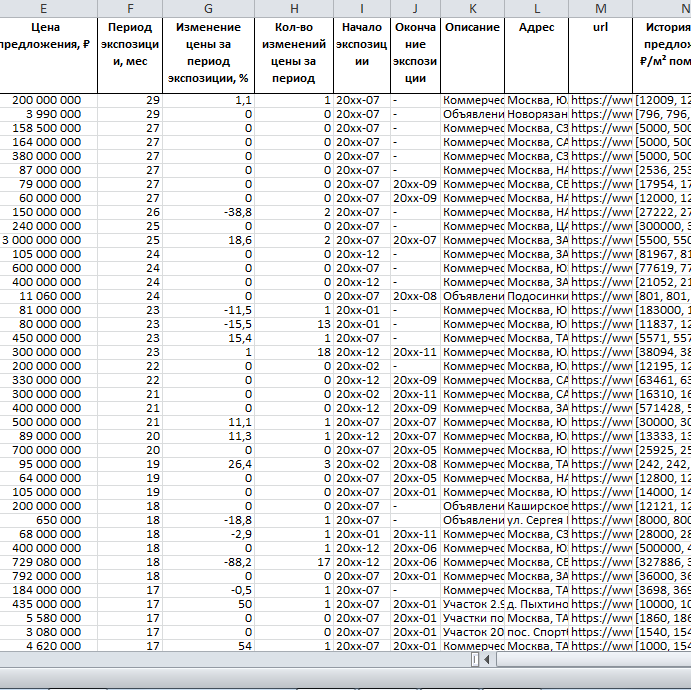Select column L header
This screenshot has width=691, height=690.
point(536,8)
